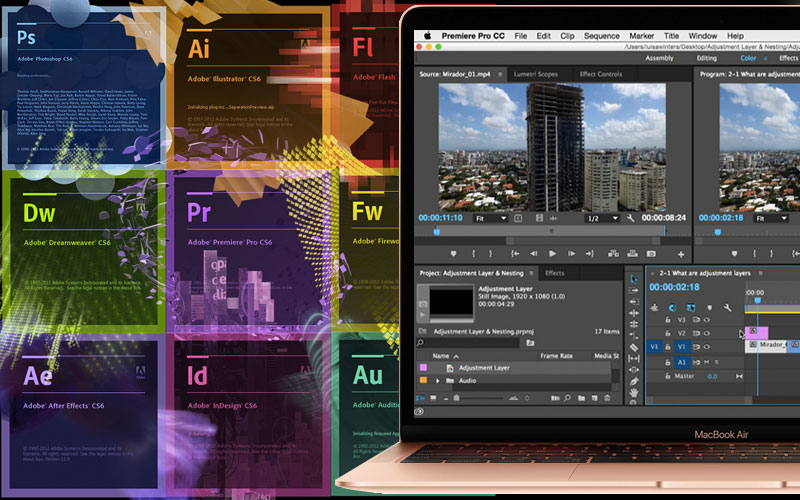
Task: Click Find magnifier in Project panel footer
Action: click(567, 398)
